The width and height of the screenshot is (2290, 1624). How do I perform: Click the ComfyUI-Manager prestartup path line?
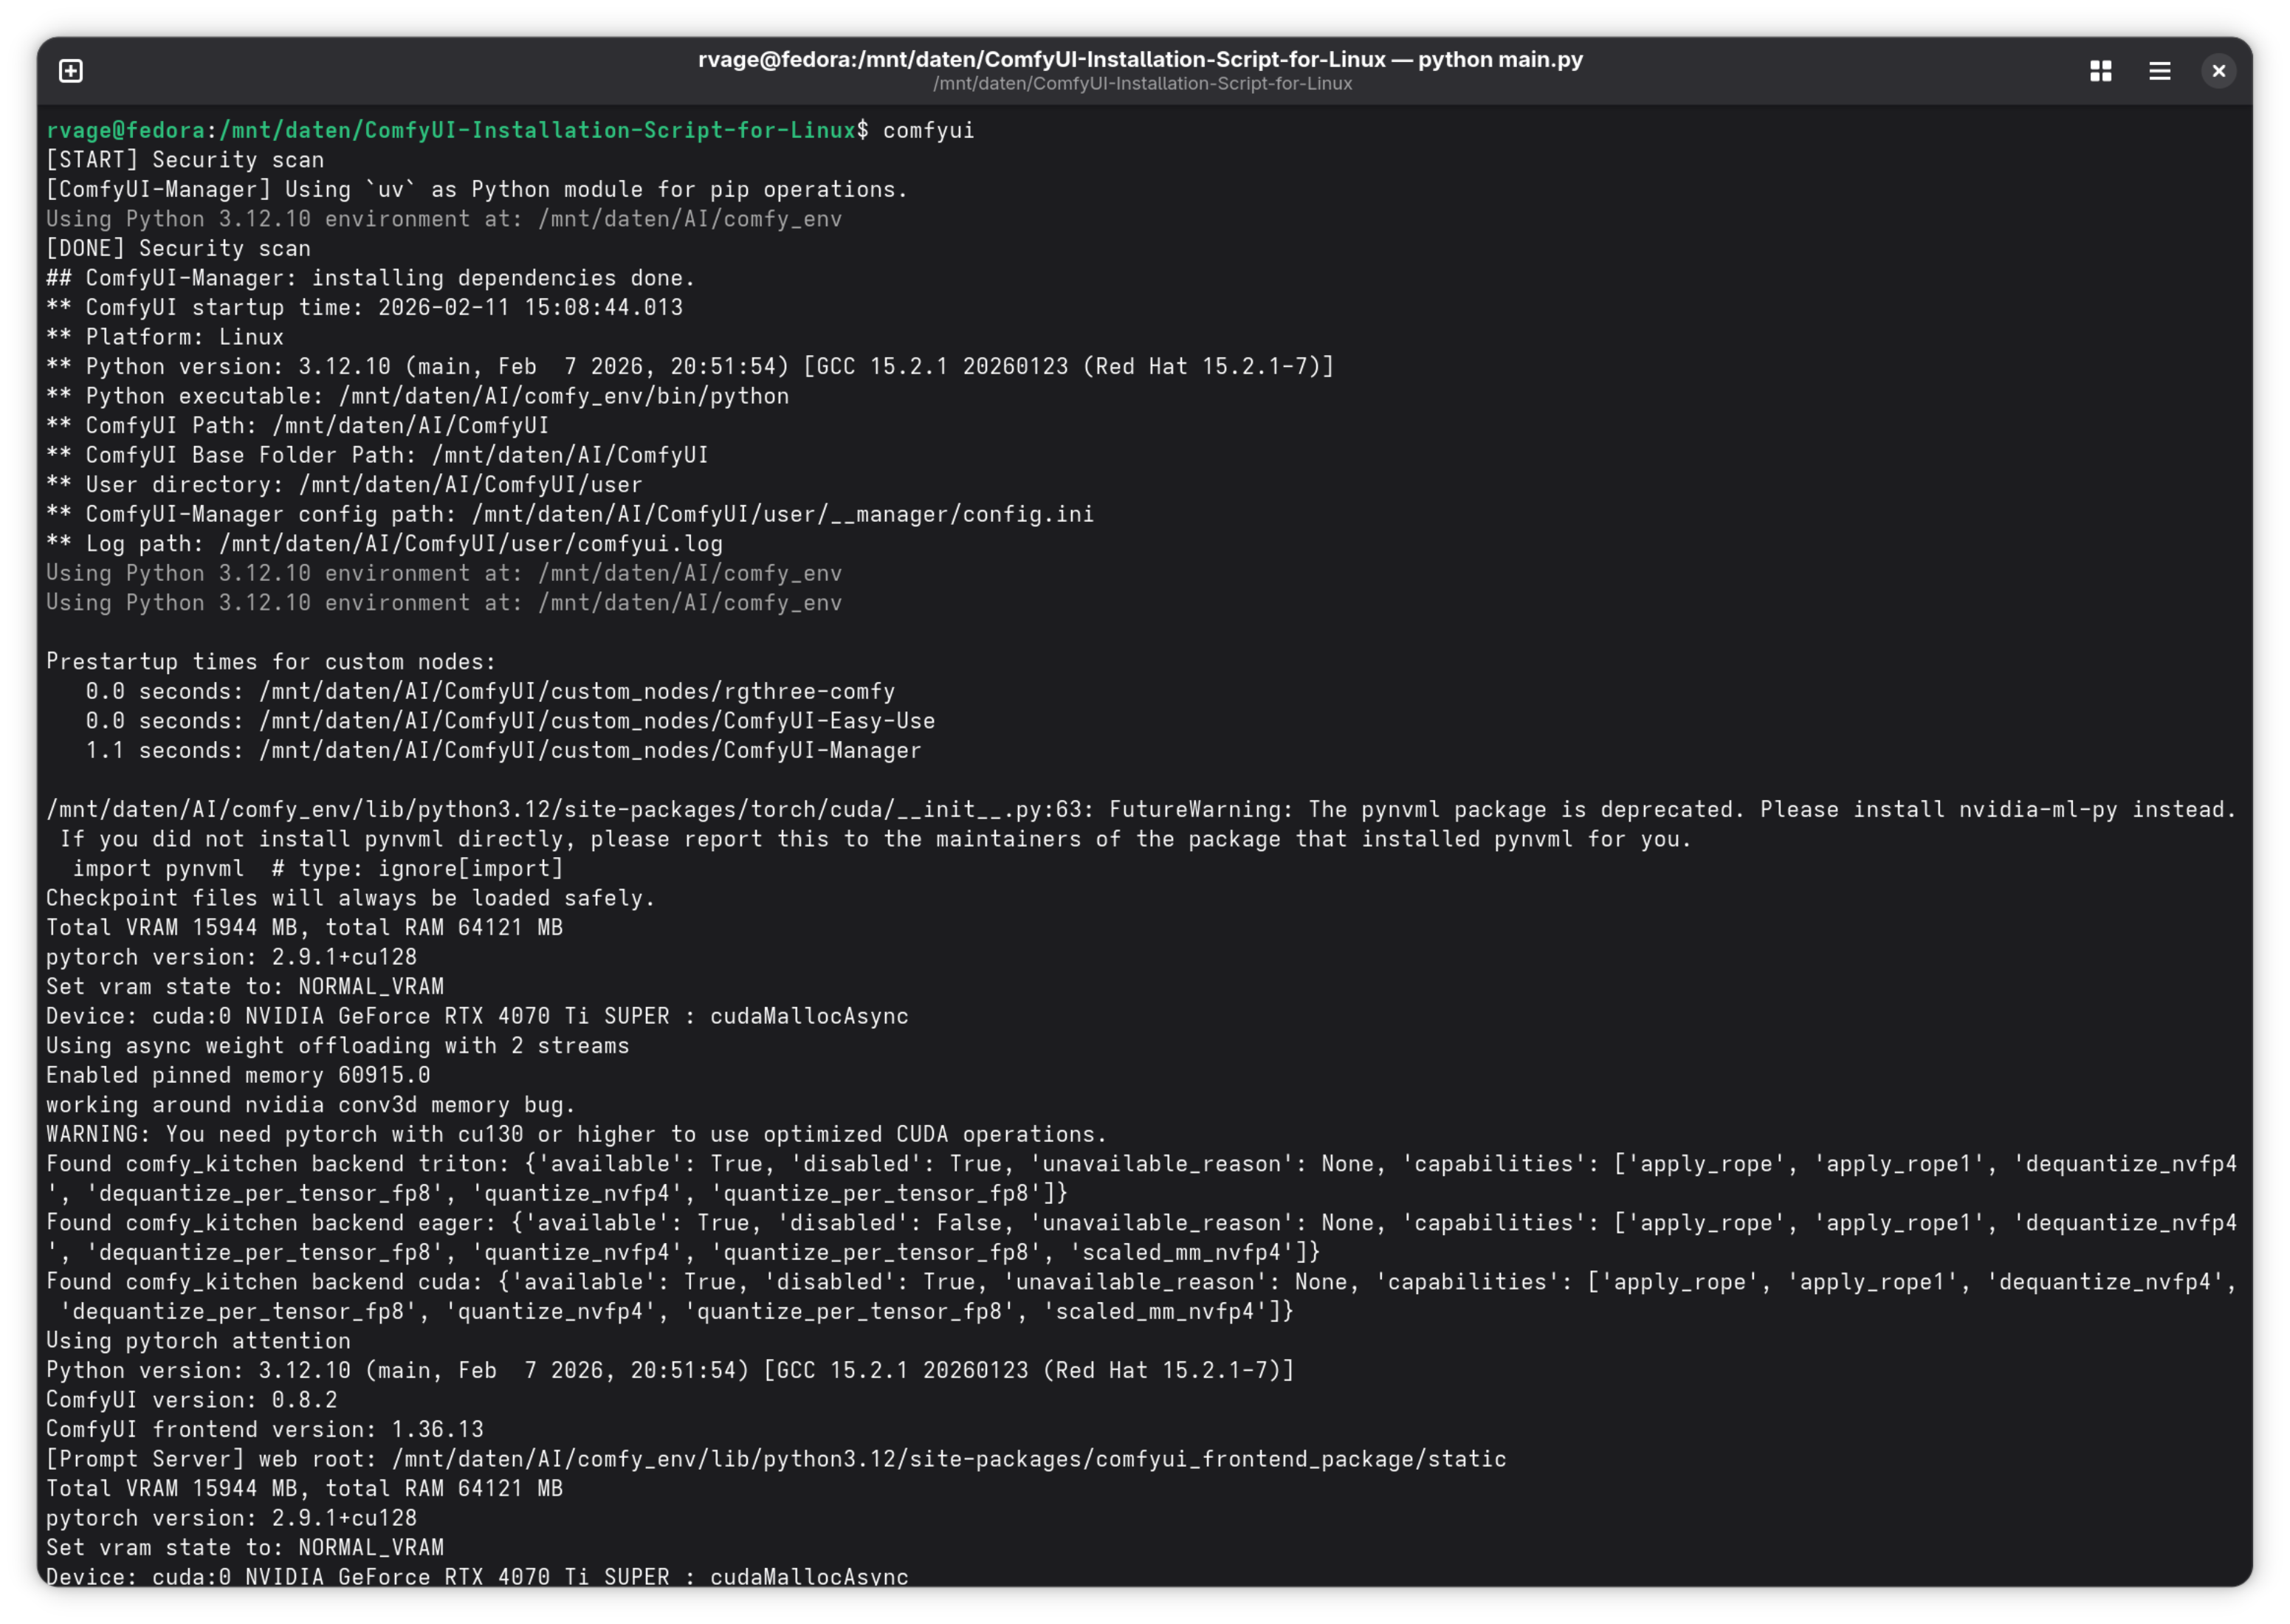point(503,751)
